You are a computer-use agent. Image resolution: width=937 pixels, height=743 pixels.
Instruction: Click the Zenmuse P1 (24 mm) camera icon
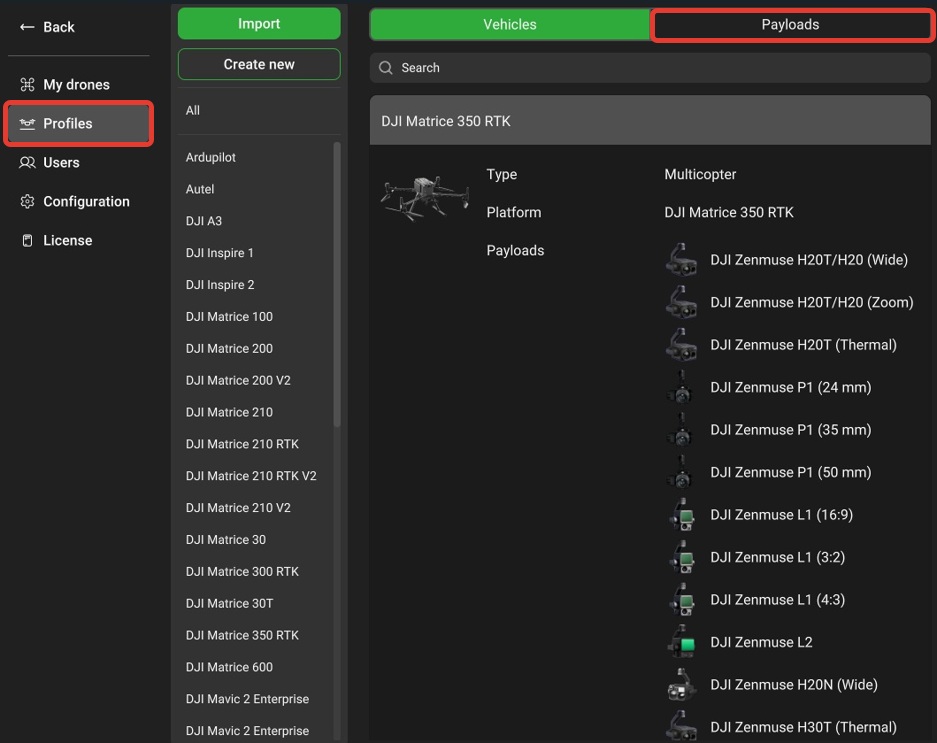(682, 387)
